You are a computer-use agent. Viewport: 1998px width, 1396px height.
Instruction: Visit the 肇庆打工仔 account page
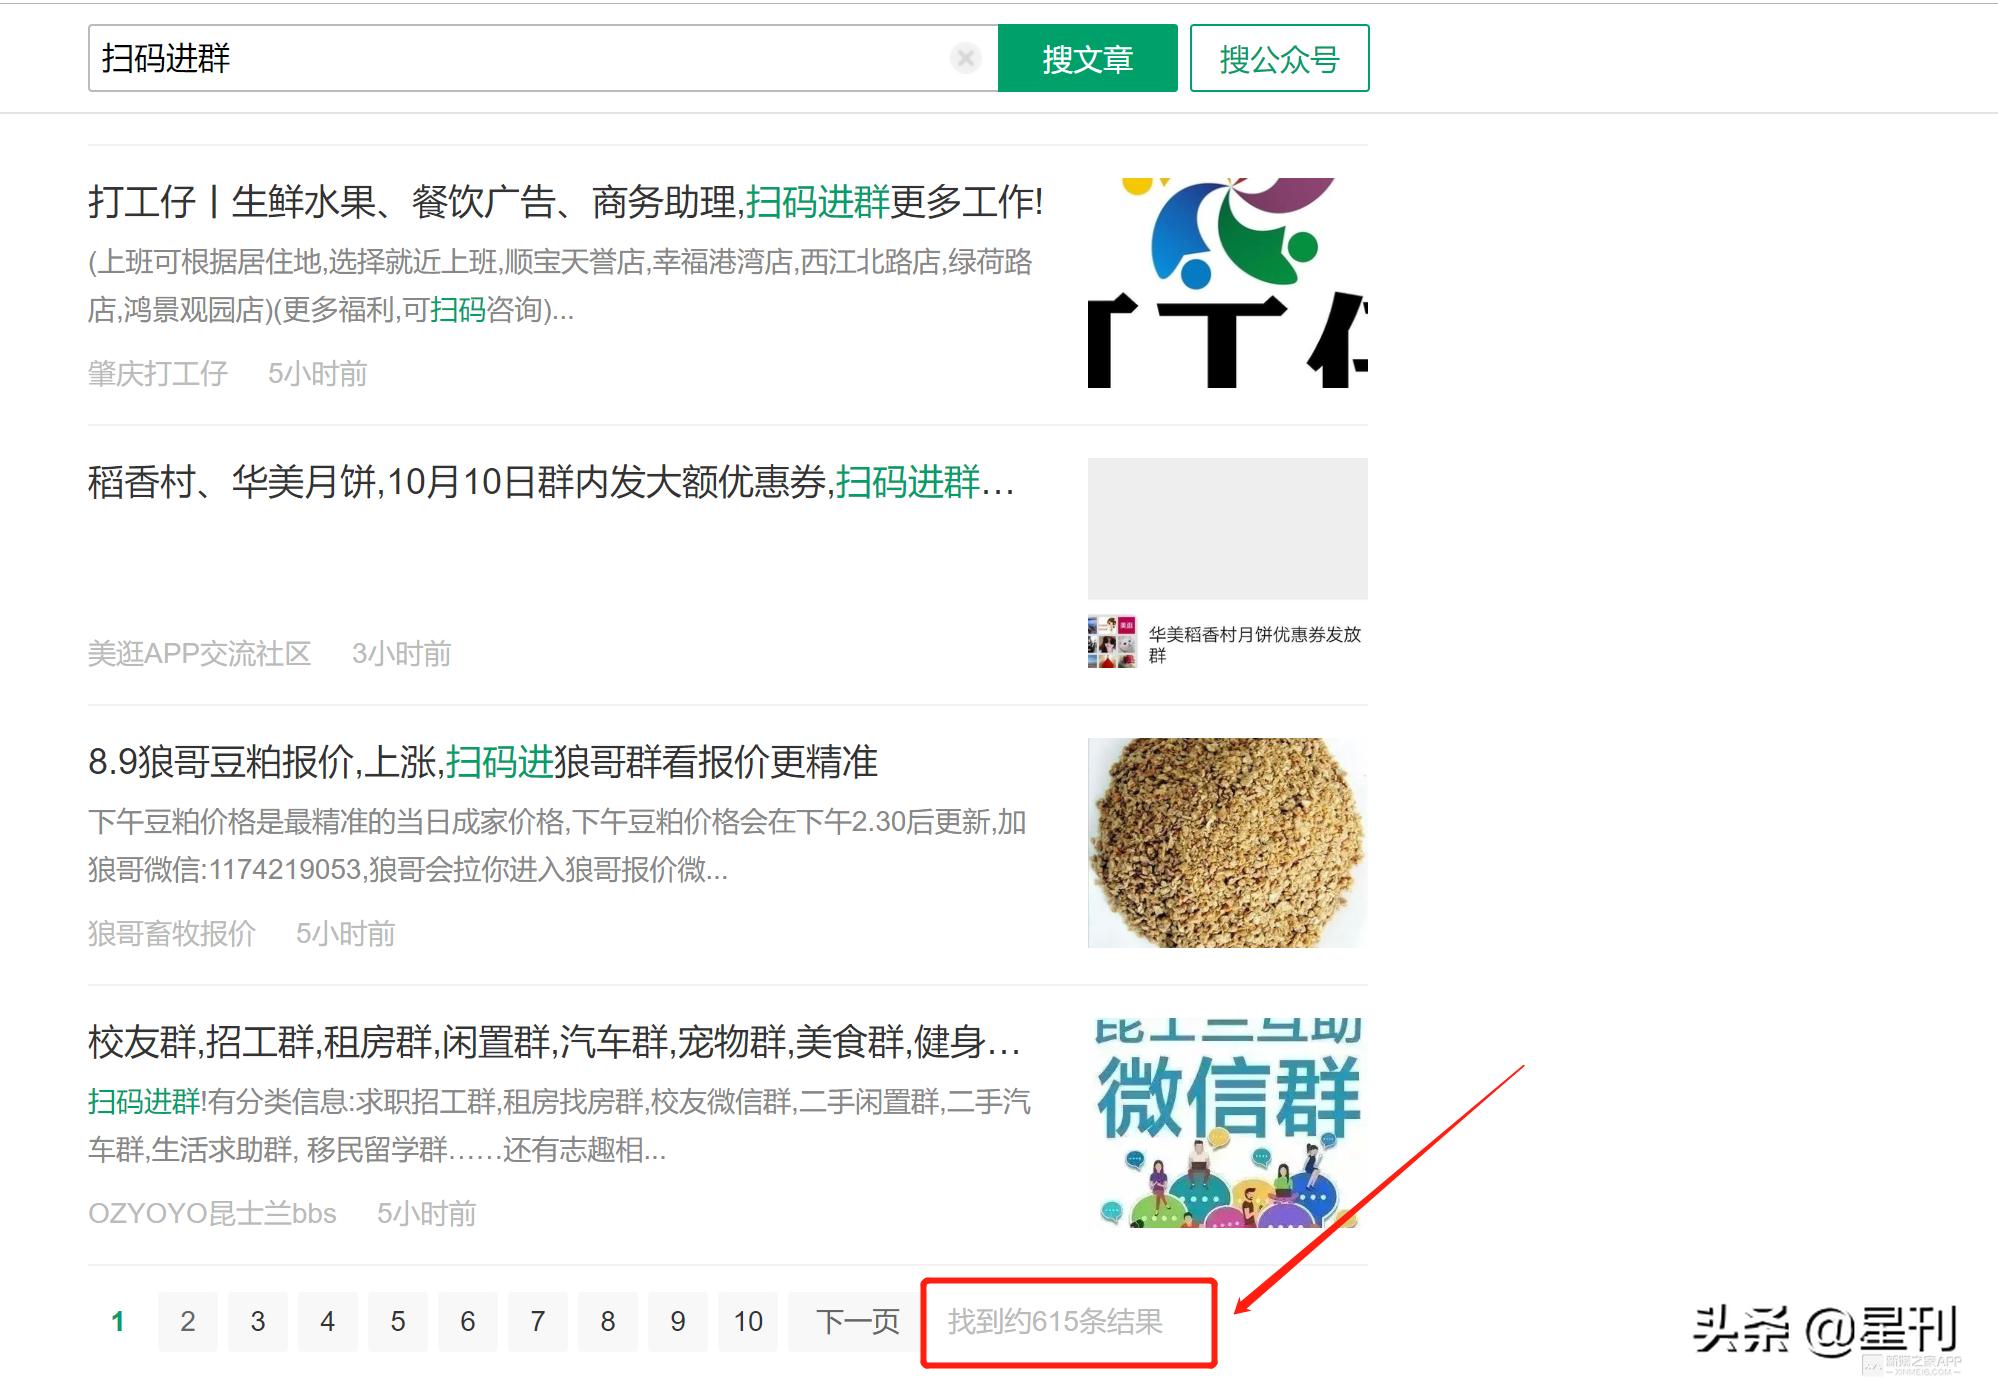pyautogui.click(x=156, y=372)
